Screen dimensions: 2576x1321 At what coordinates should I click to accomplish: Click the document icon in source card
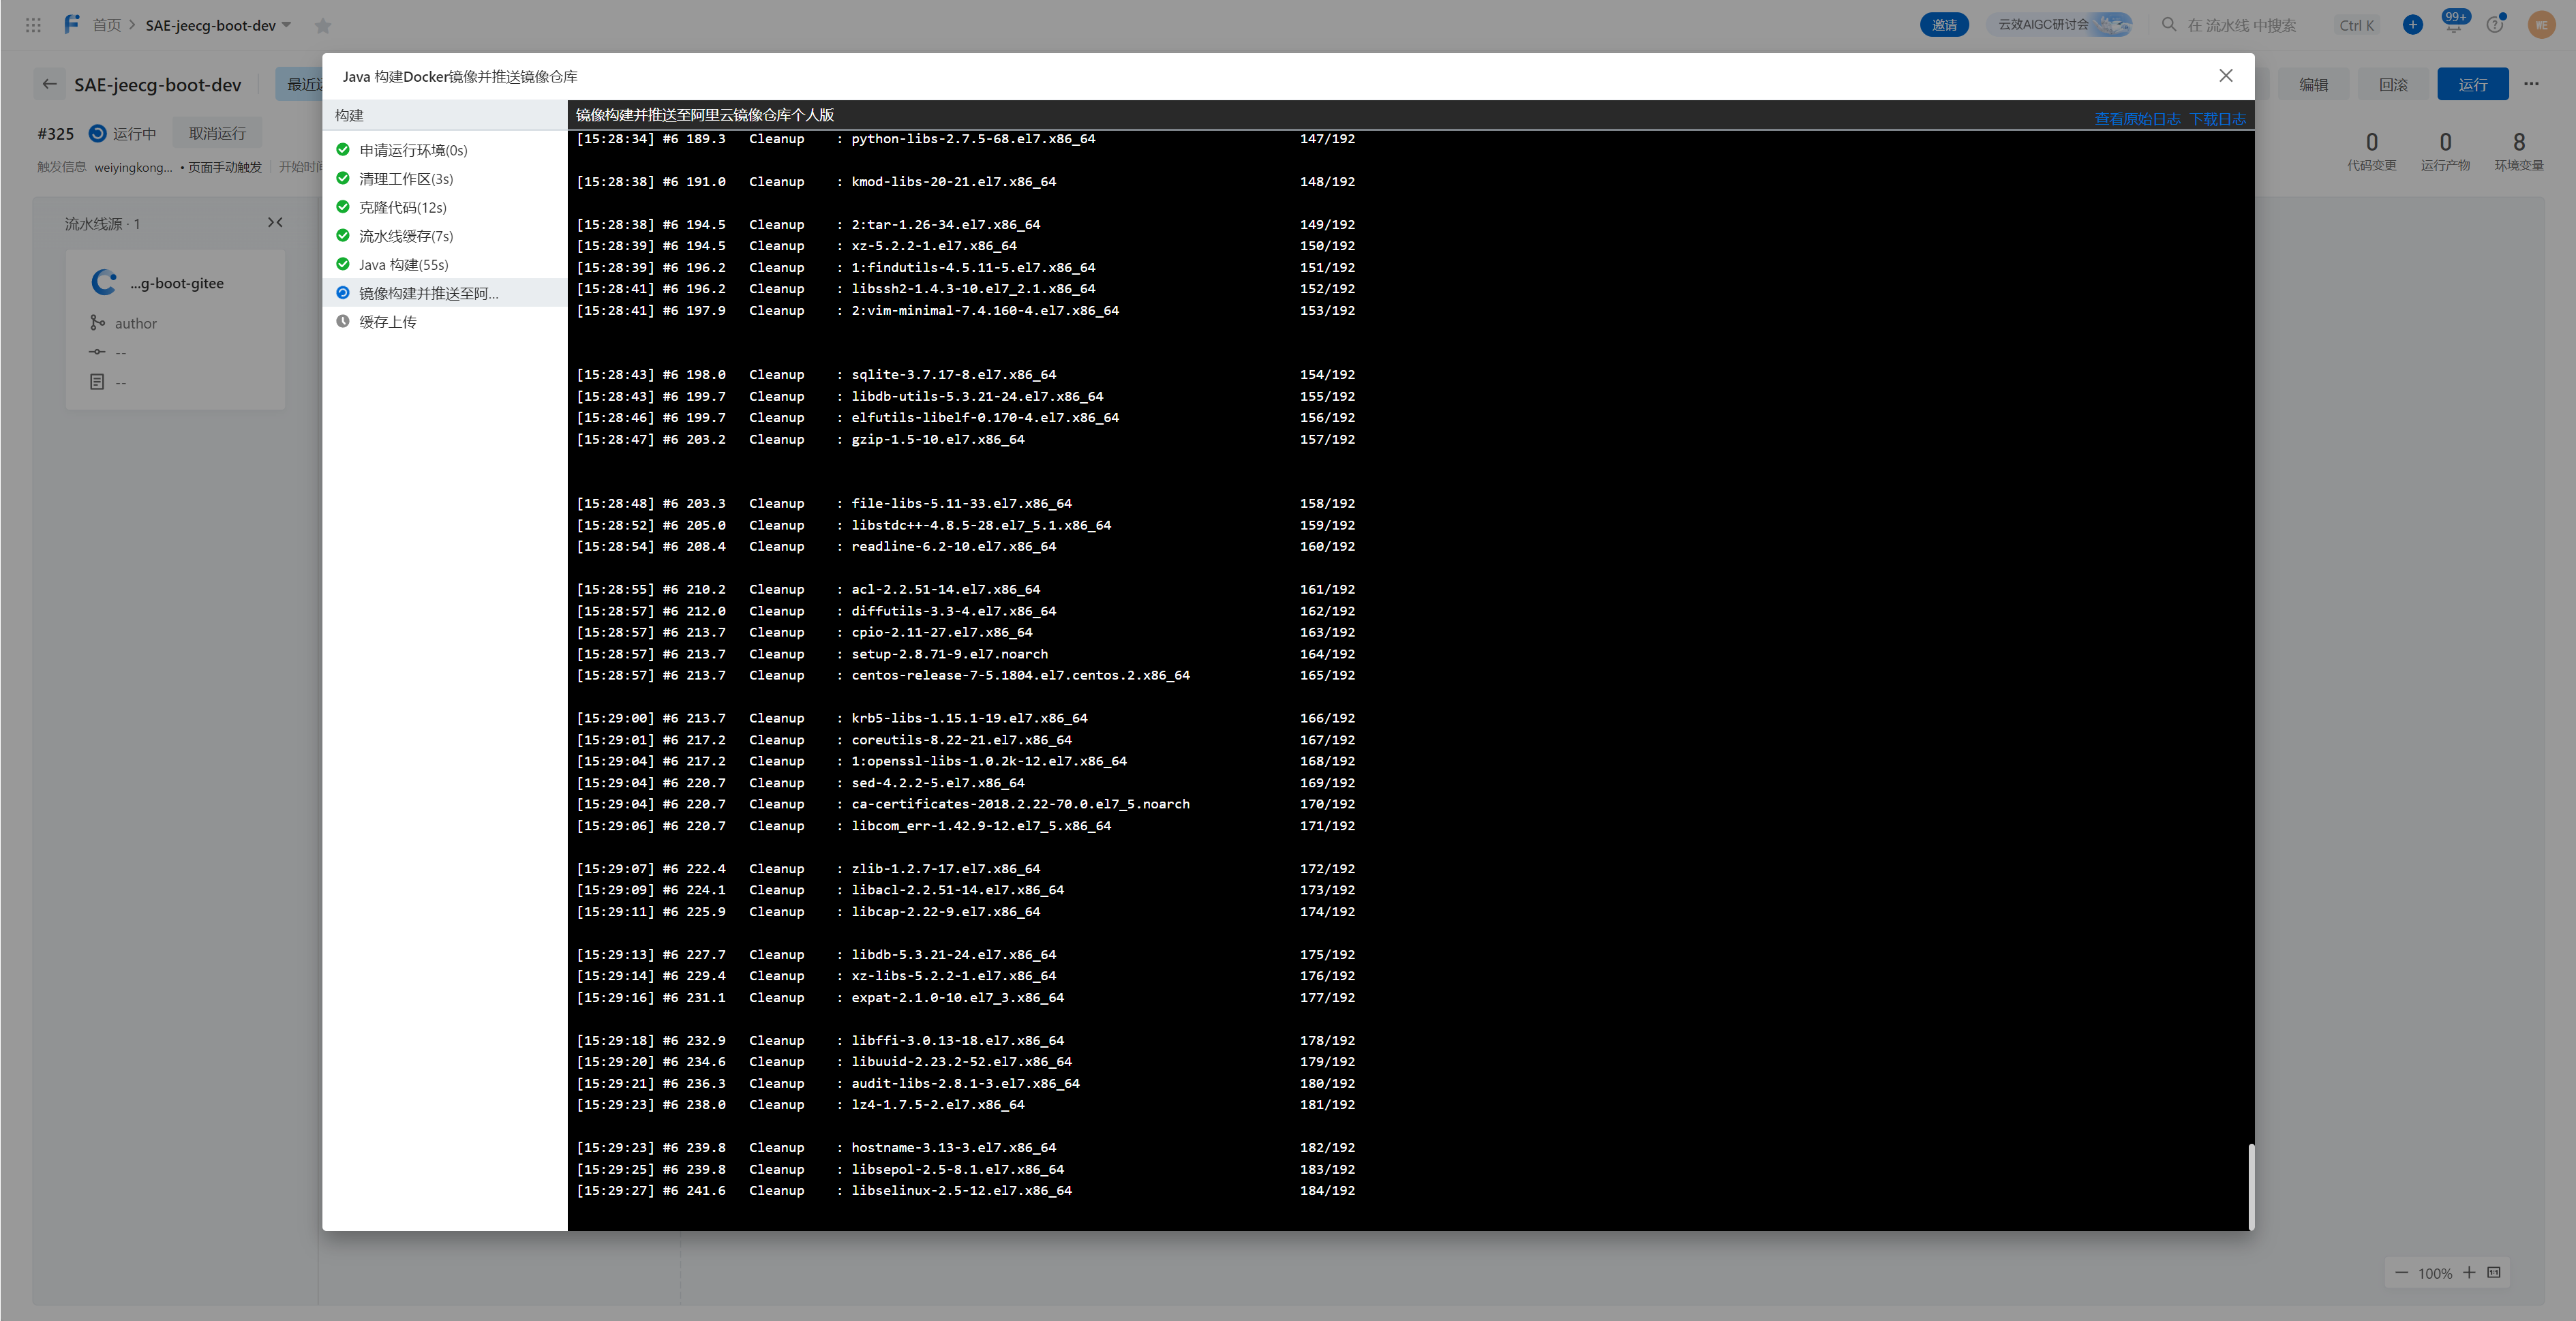tap(97, 382)
